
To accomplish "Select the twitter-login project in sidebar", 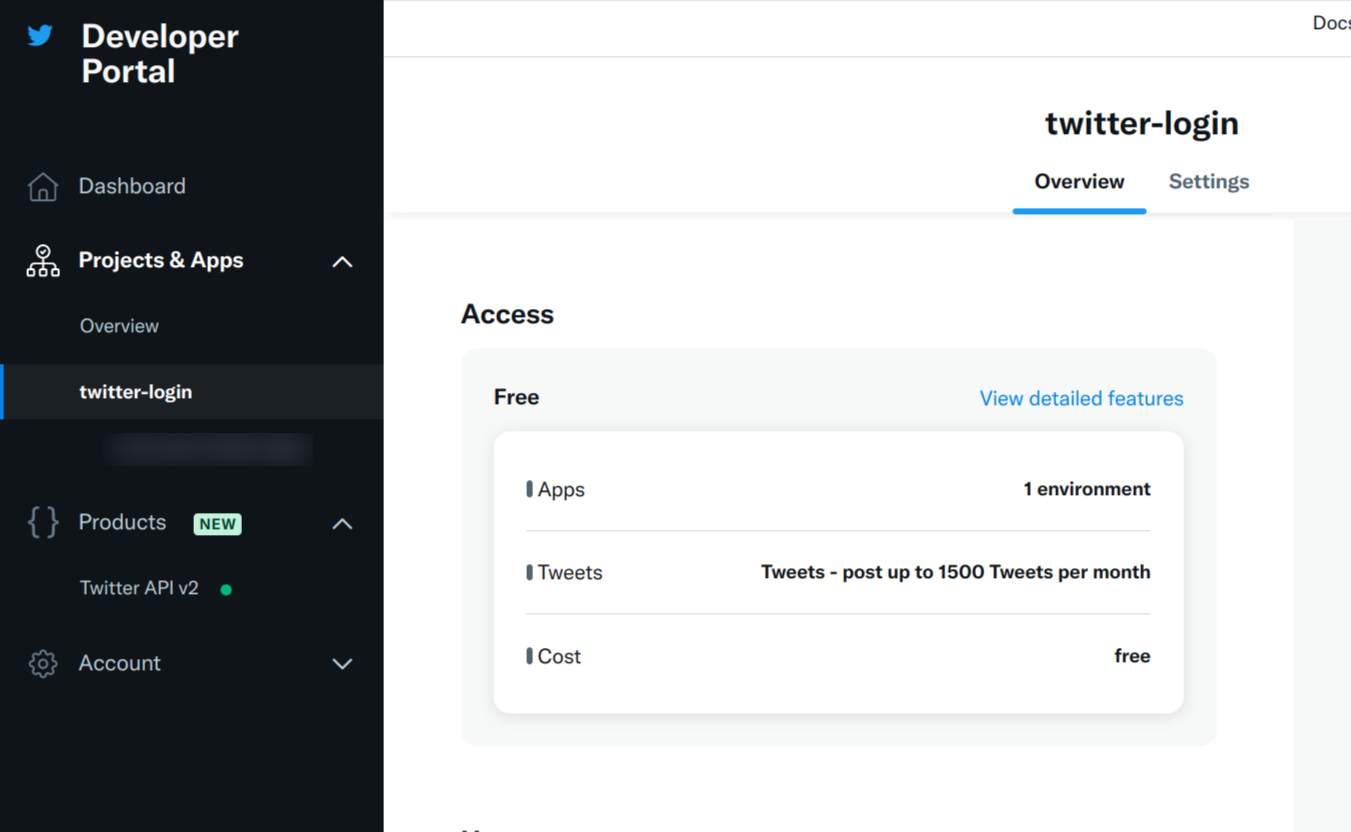I will pyautogui.click(x=136, y=392).
